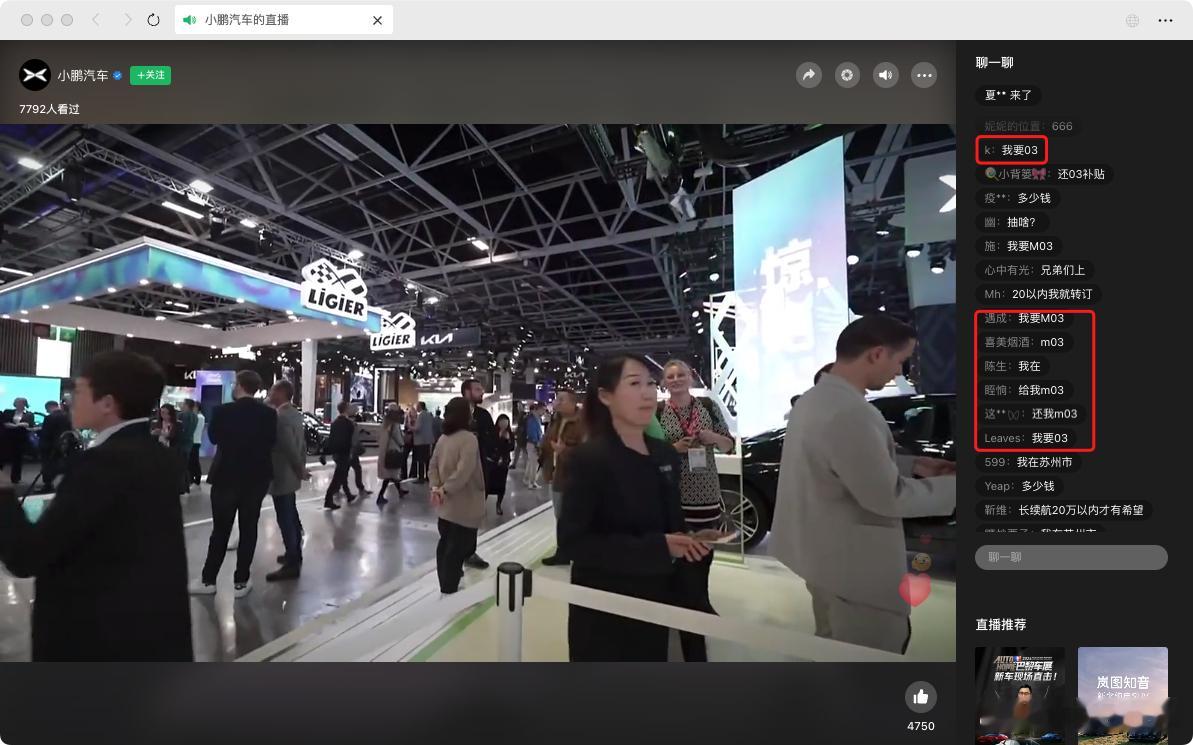Click the chat message 我要03 from k

click(x=1010, y=150)
